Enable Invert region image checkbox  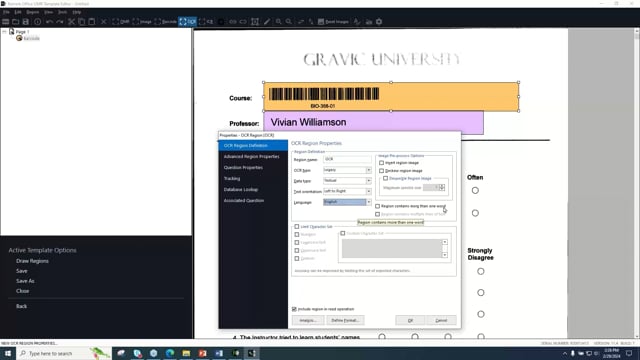pos(382,163)
